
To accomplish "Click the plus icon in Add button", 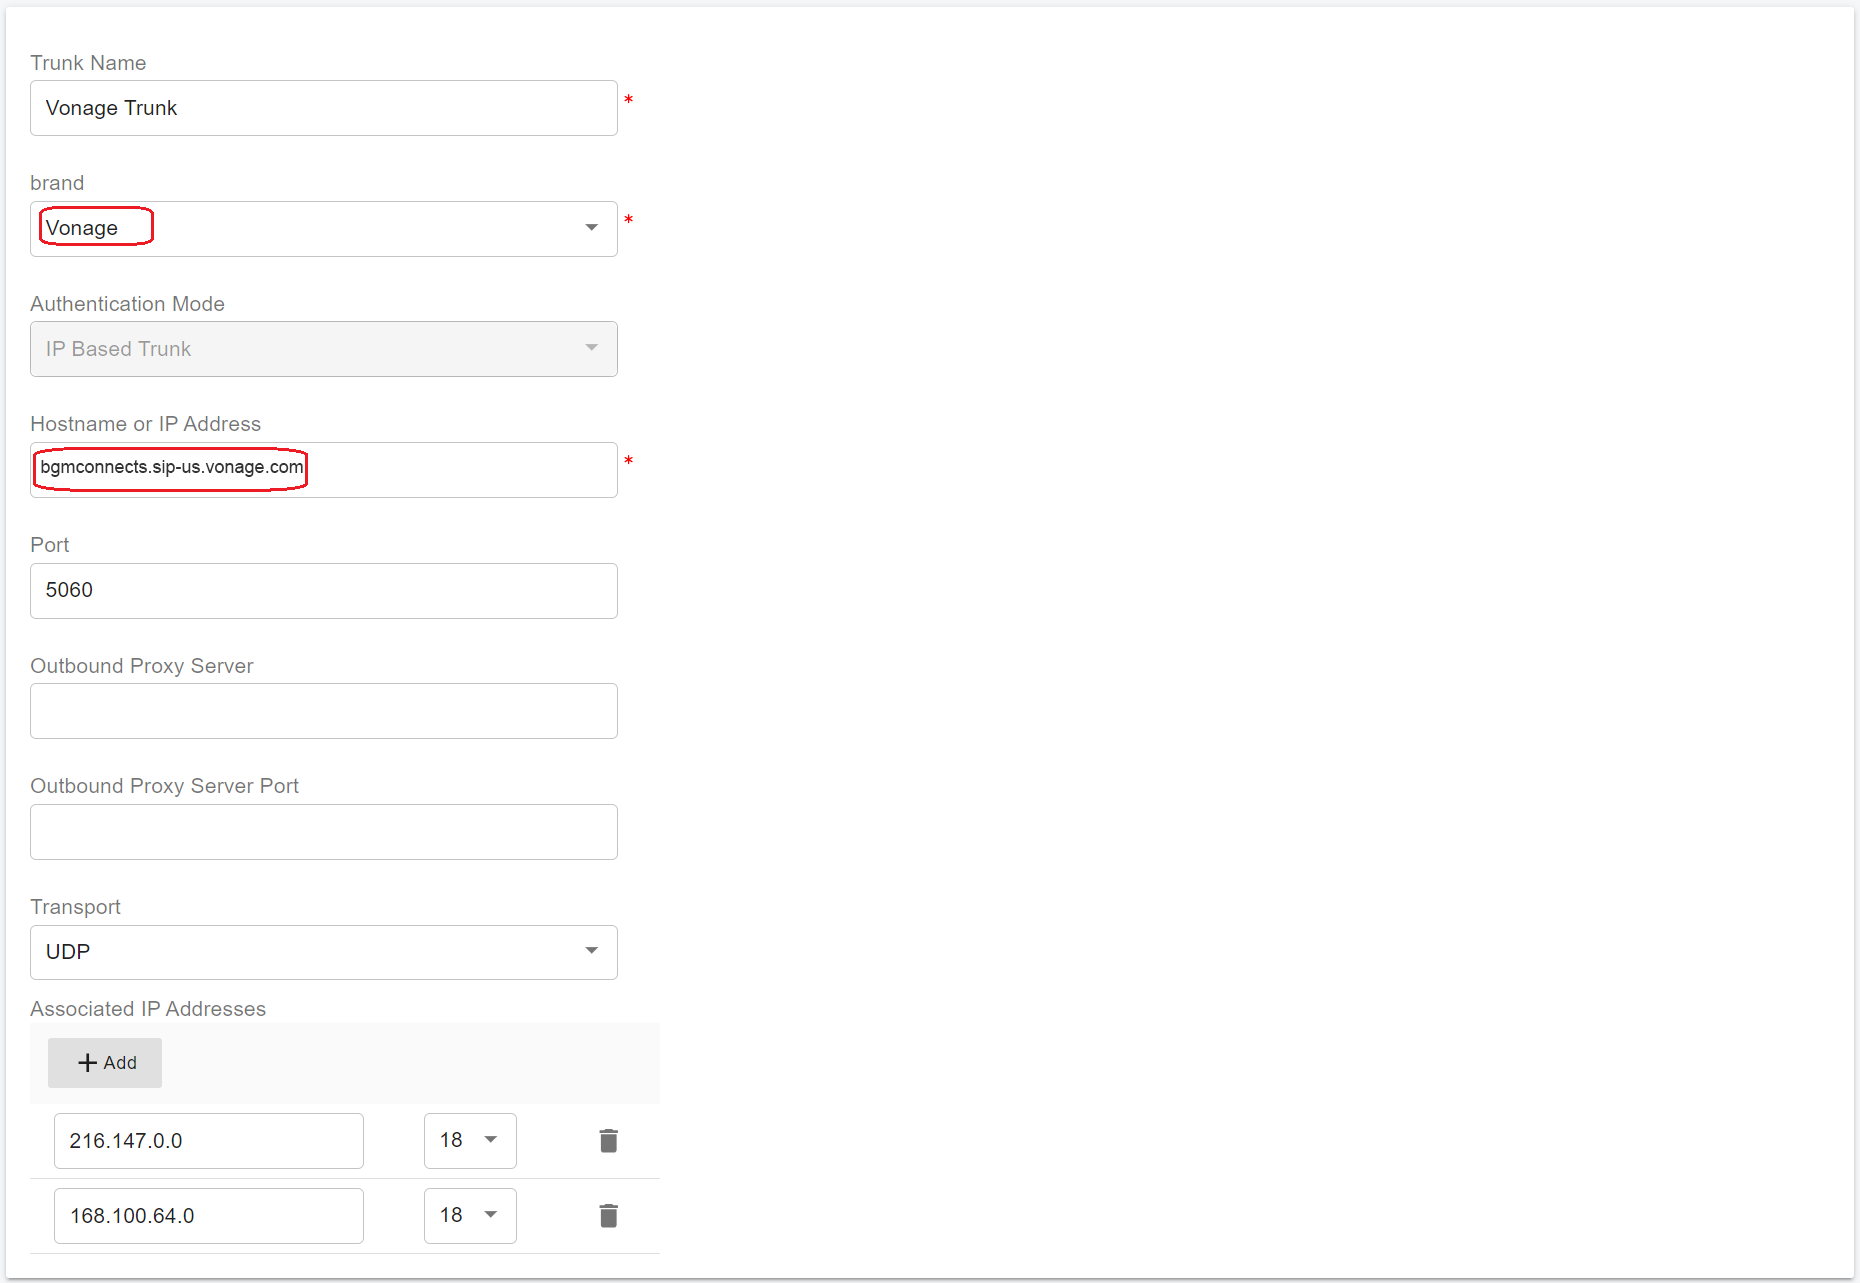I will 88,1063.
